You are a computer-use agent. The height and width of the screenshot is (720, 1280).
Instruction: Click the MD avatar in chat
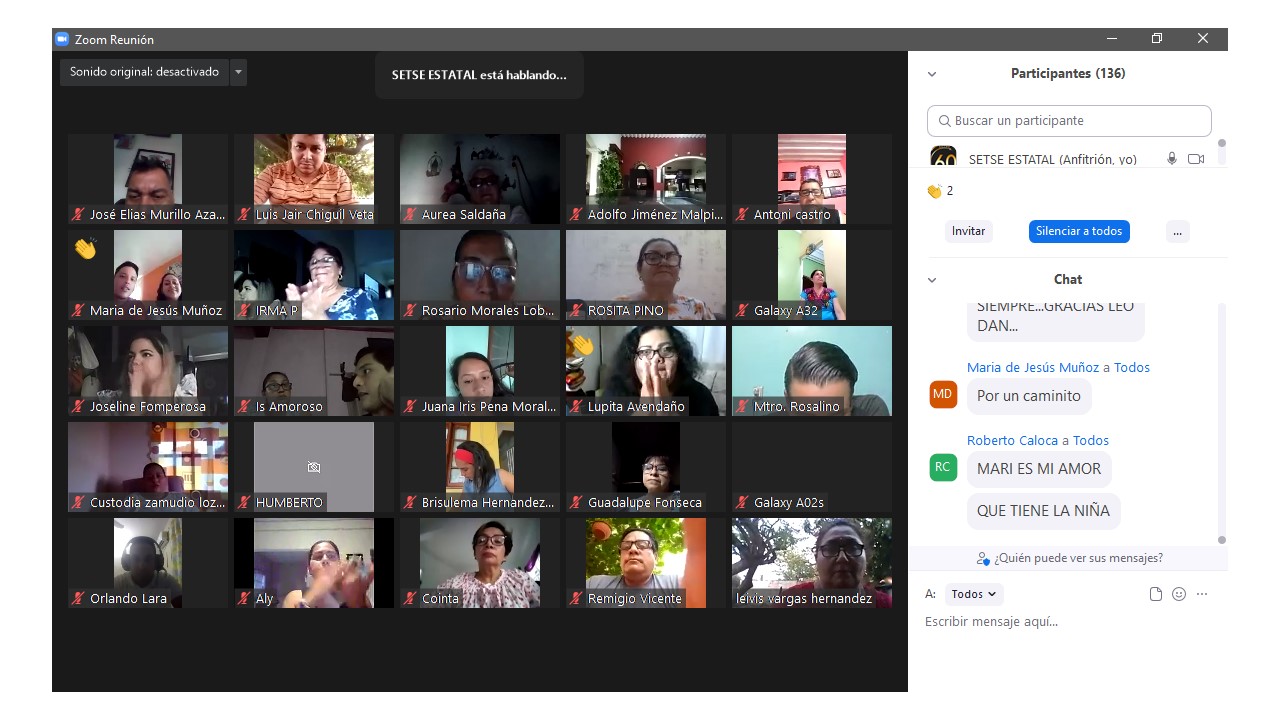point(943,394)
